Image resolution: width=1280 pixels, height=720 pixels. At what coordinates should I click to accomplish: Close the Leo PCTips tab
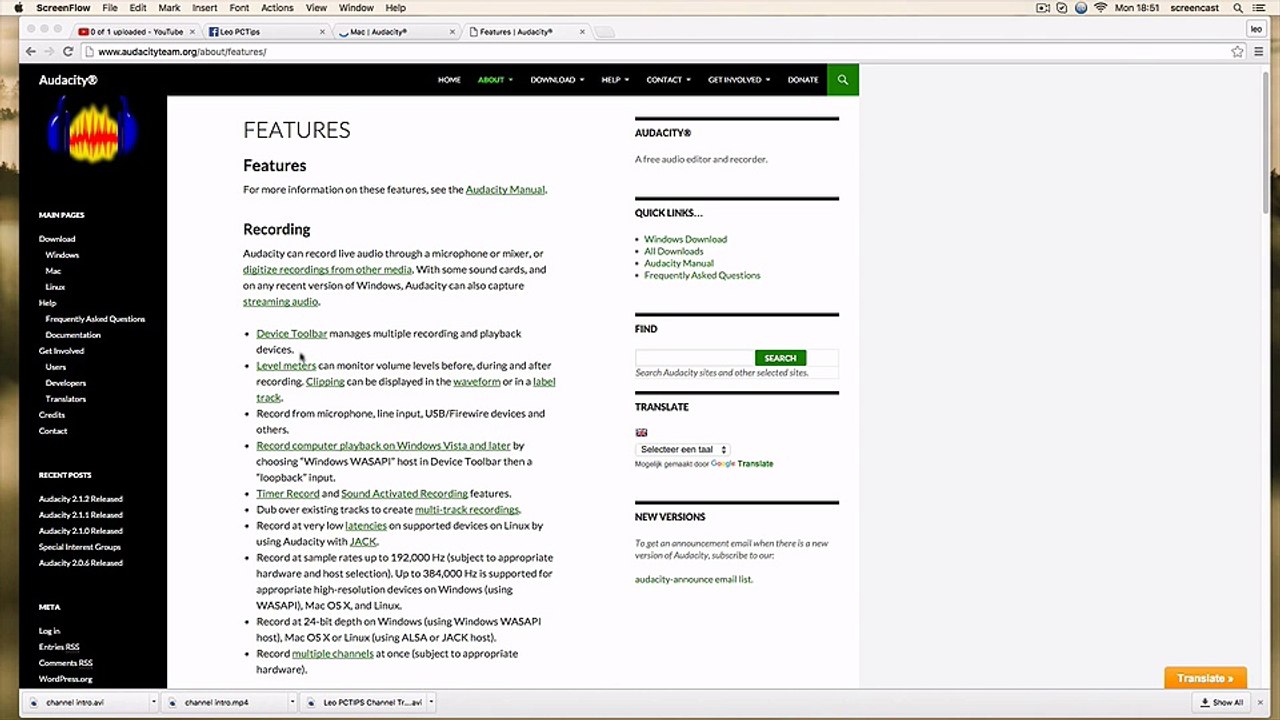322,32
